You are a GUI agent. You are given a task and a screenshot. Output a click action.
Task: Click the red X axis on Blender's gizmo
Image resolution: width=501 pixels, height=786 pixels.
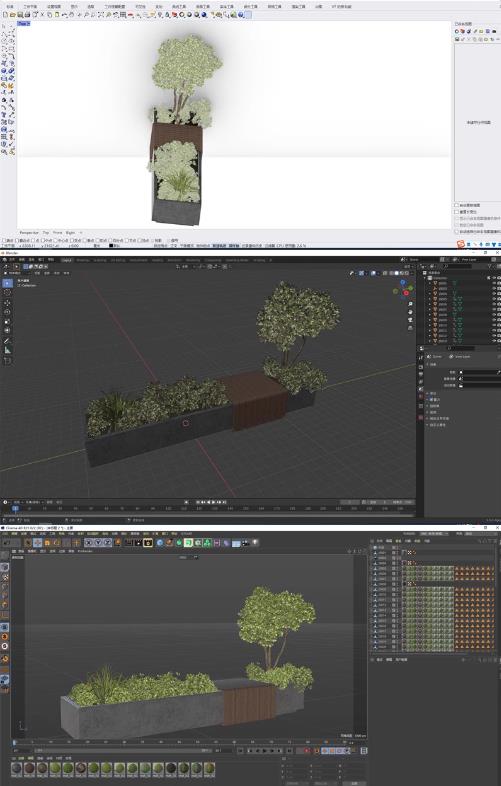pos(406,293)
